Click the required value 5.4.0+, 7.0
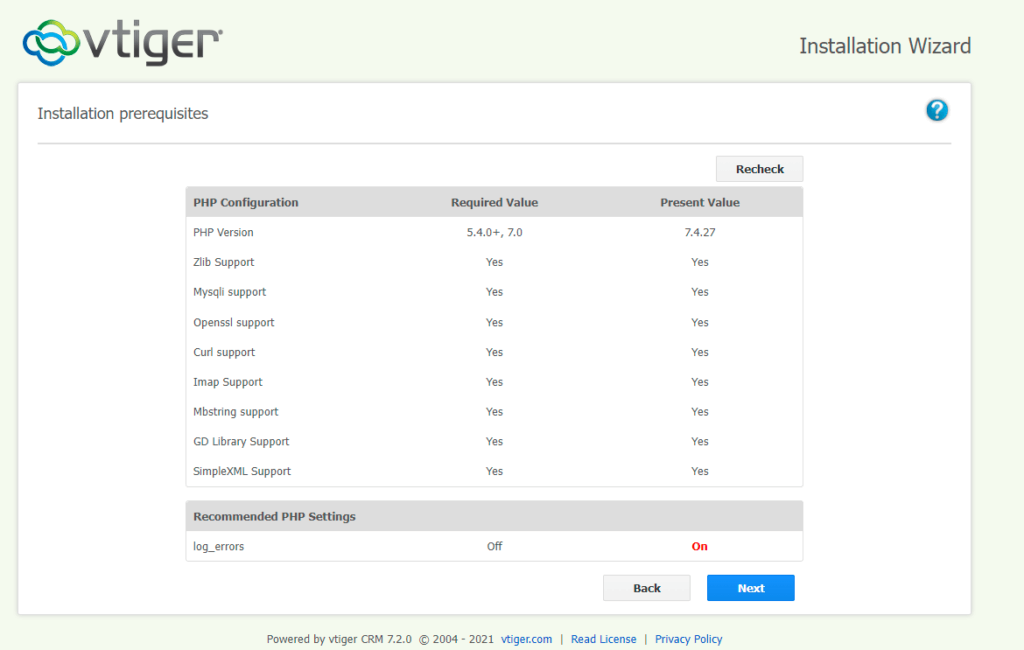The width and height of the screenshot is (1024, 650). (x=494, y=233)
